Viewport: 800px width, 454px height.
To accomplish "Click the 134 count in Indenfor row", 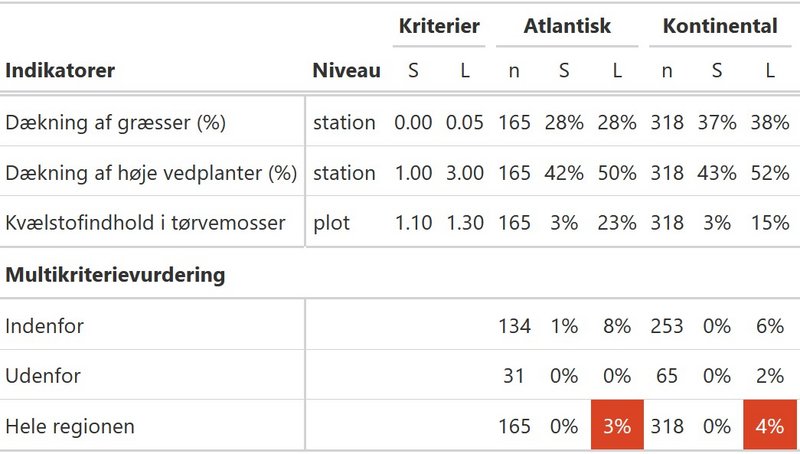I will tap(514, 326).
